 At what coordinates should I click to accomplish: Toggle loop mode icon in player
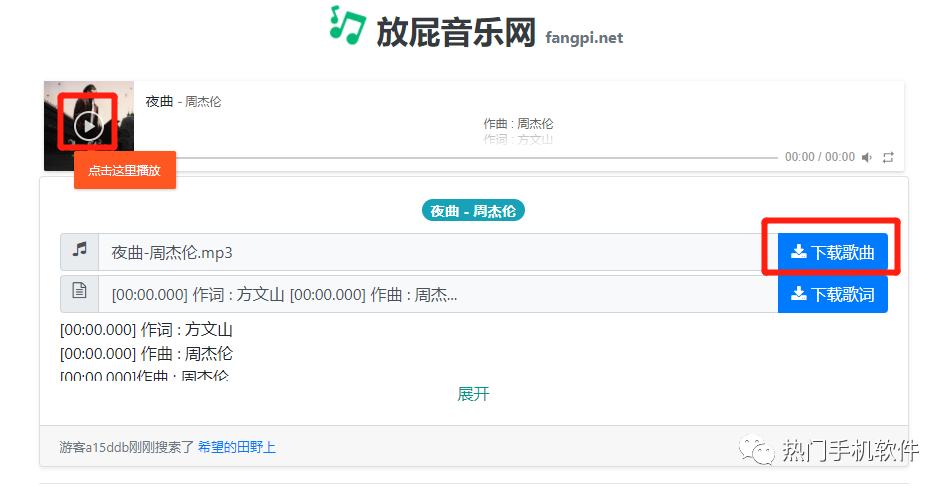888,158
